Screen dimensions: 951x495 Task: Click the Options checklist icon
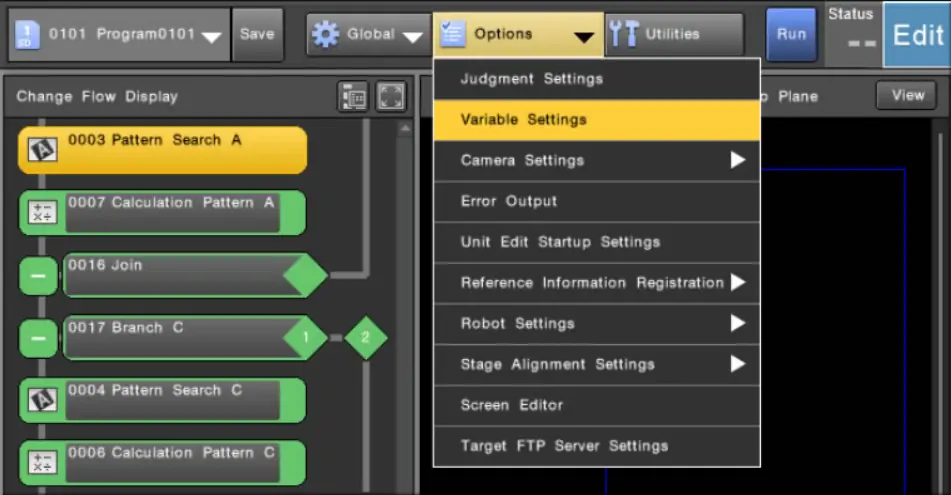(x=452, y=34)
